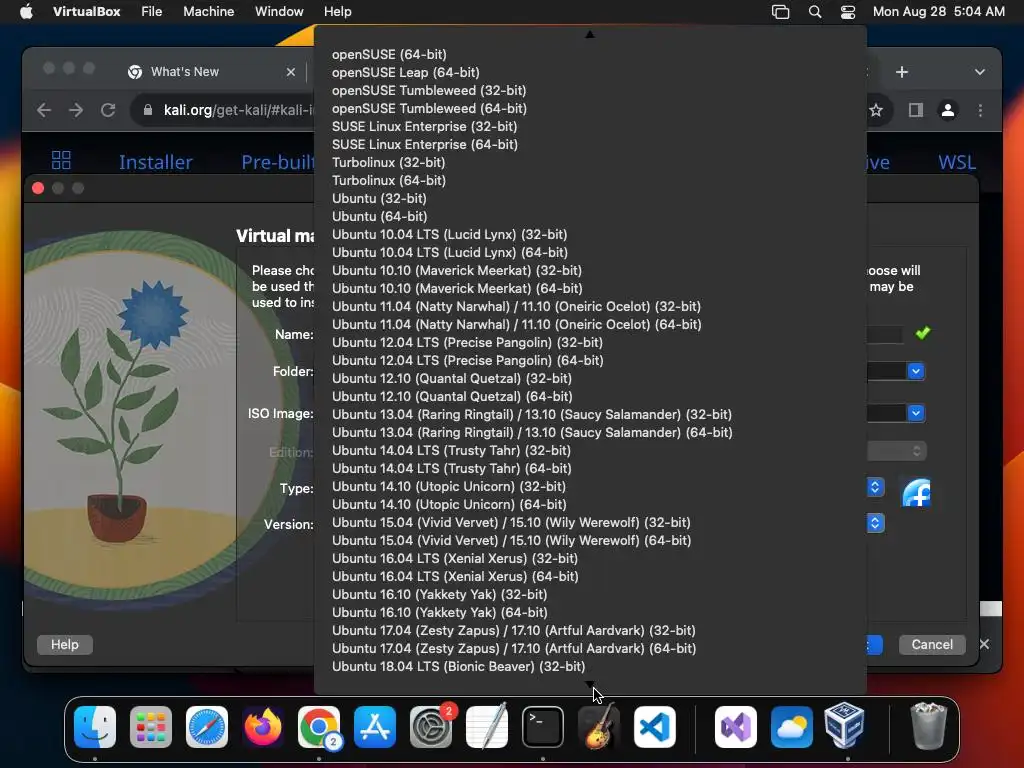Select openSUSE Leap (64-bit)

[x=406, y=72]
